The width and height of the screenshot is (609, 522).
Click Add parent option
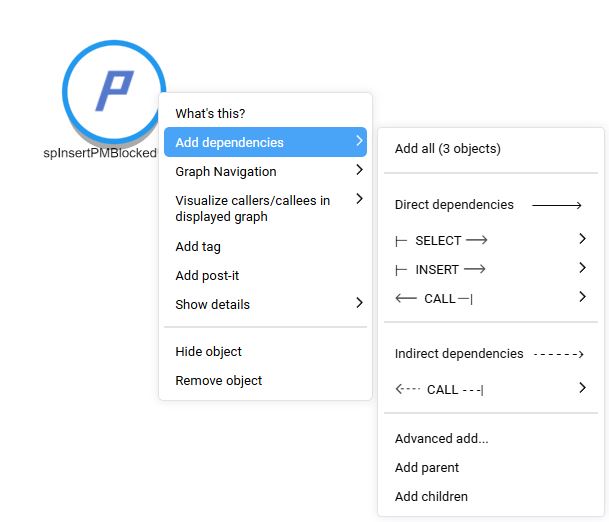pos(427,467)
